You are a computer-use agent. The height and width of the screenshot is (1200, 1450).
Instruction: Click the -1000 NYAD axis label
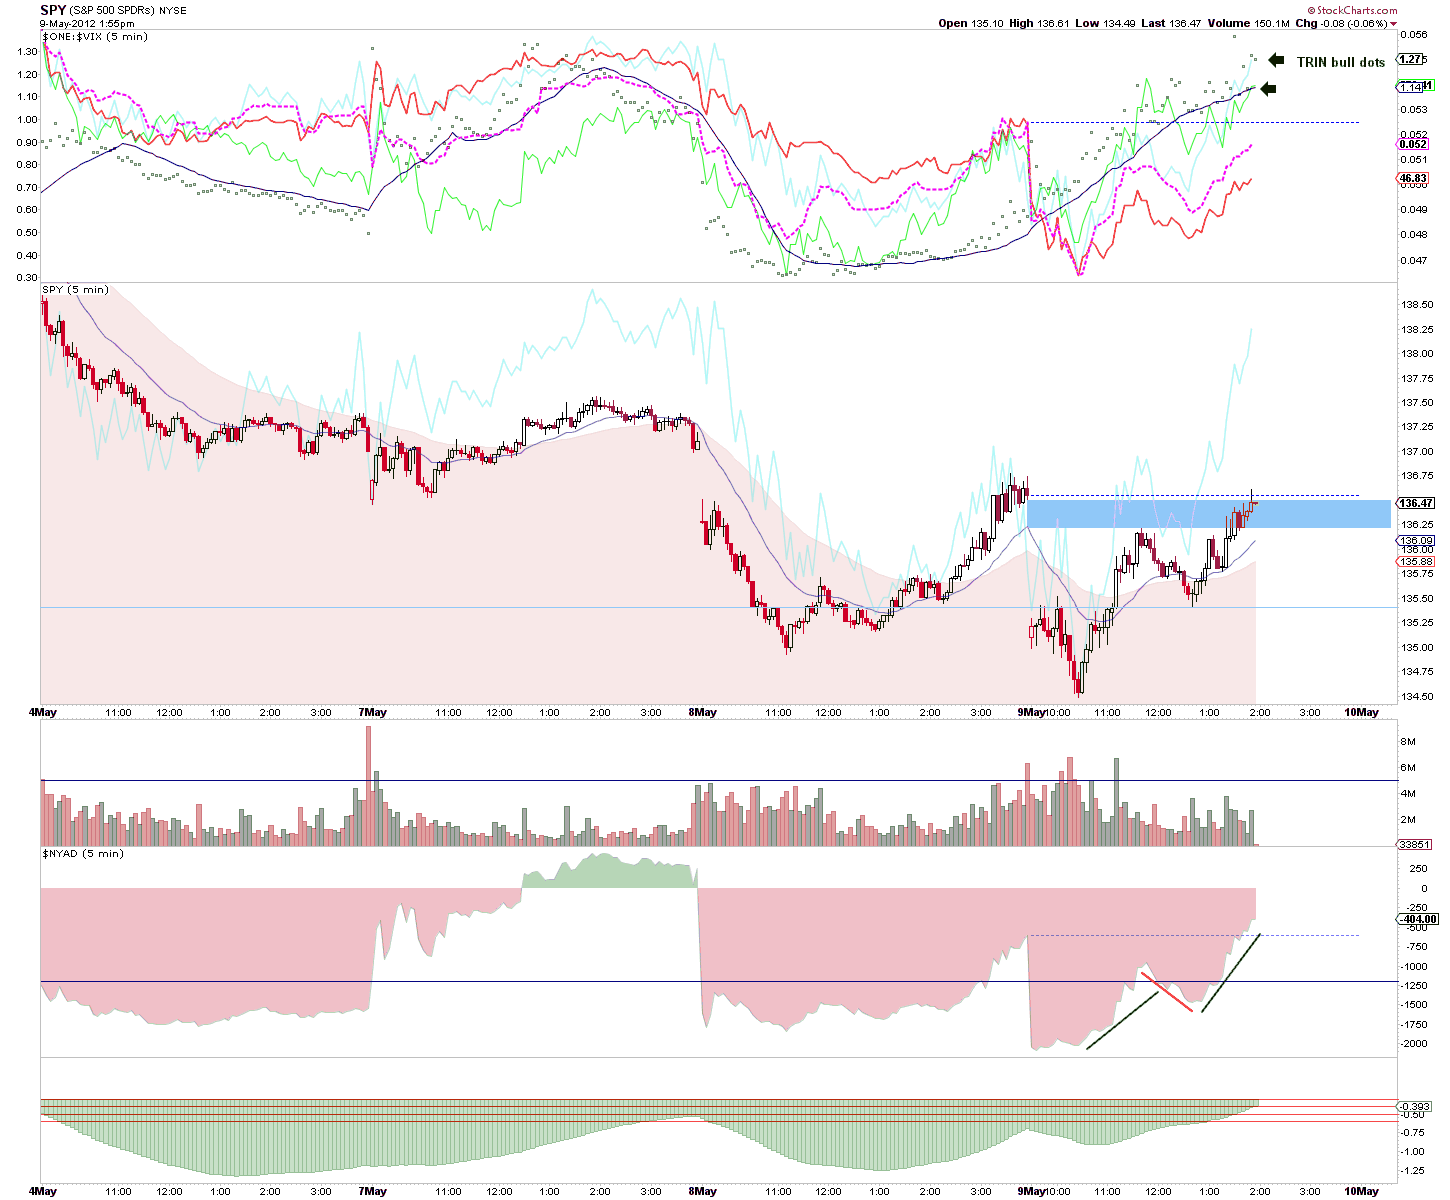[x=1414, y=967]
